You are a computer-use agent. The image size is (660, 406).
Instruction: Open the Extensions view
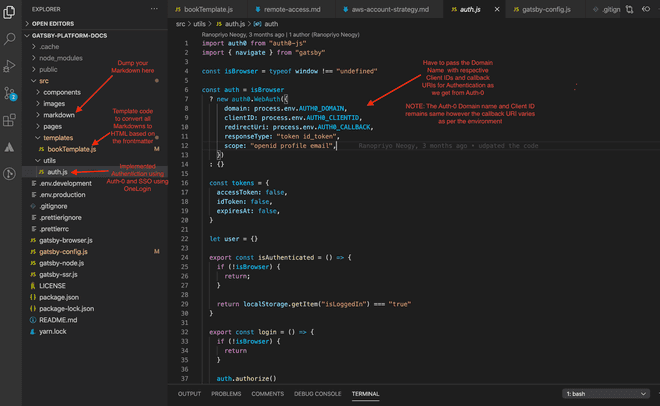point(9,120)
